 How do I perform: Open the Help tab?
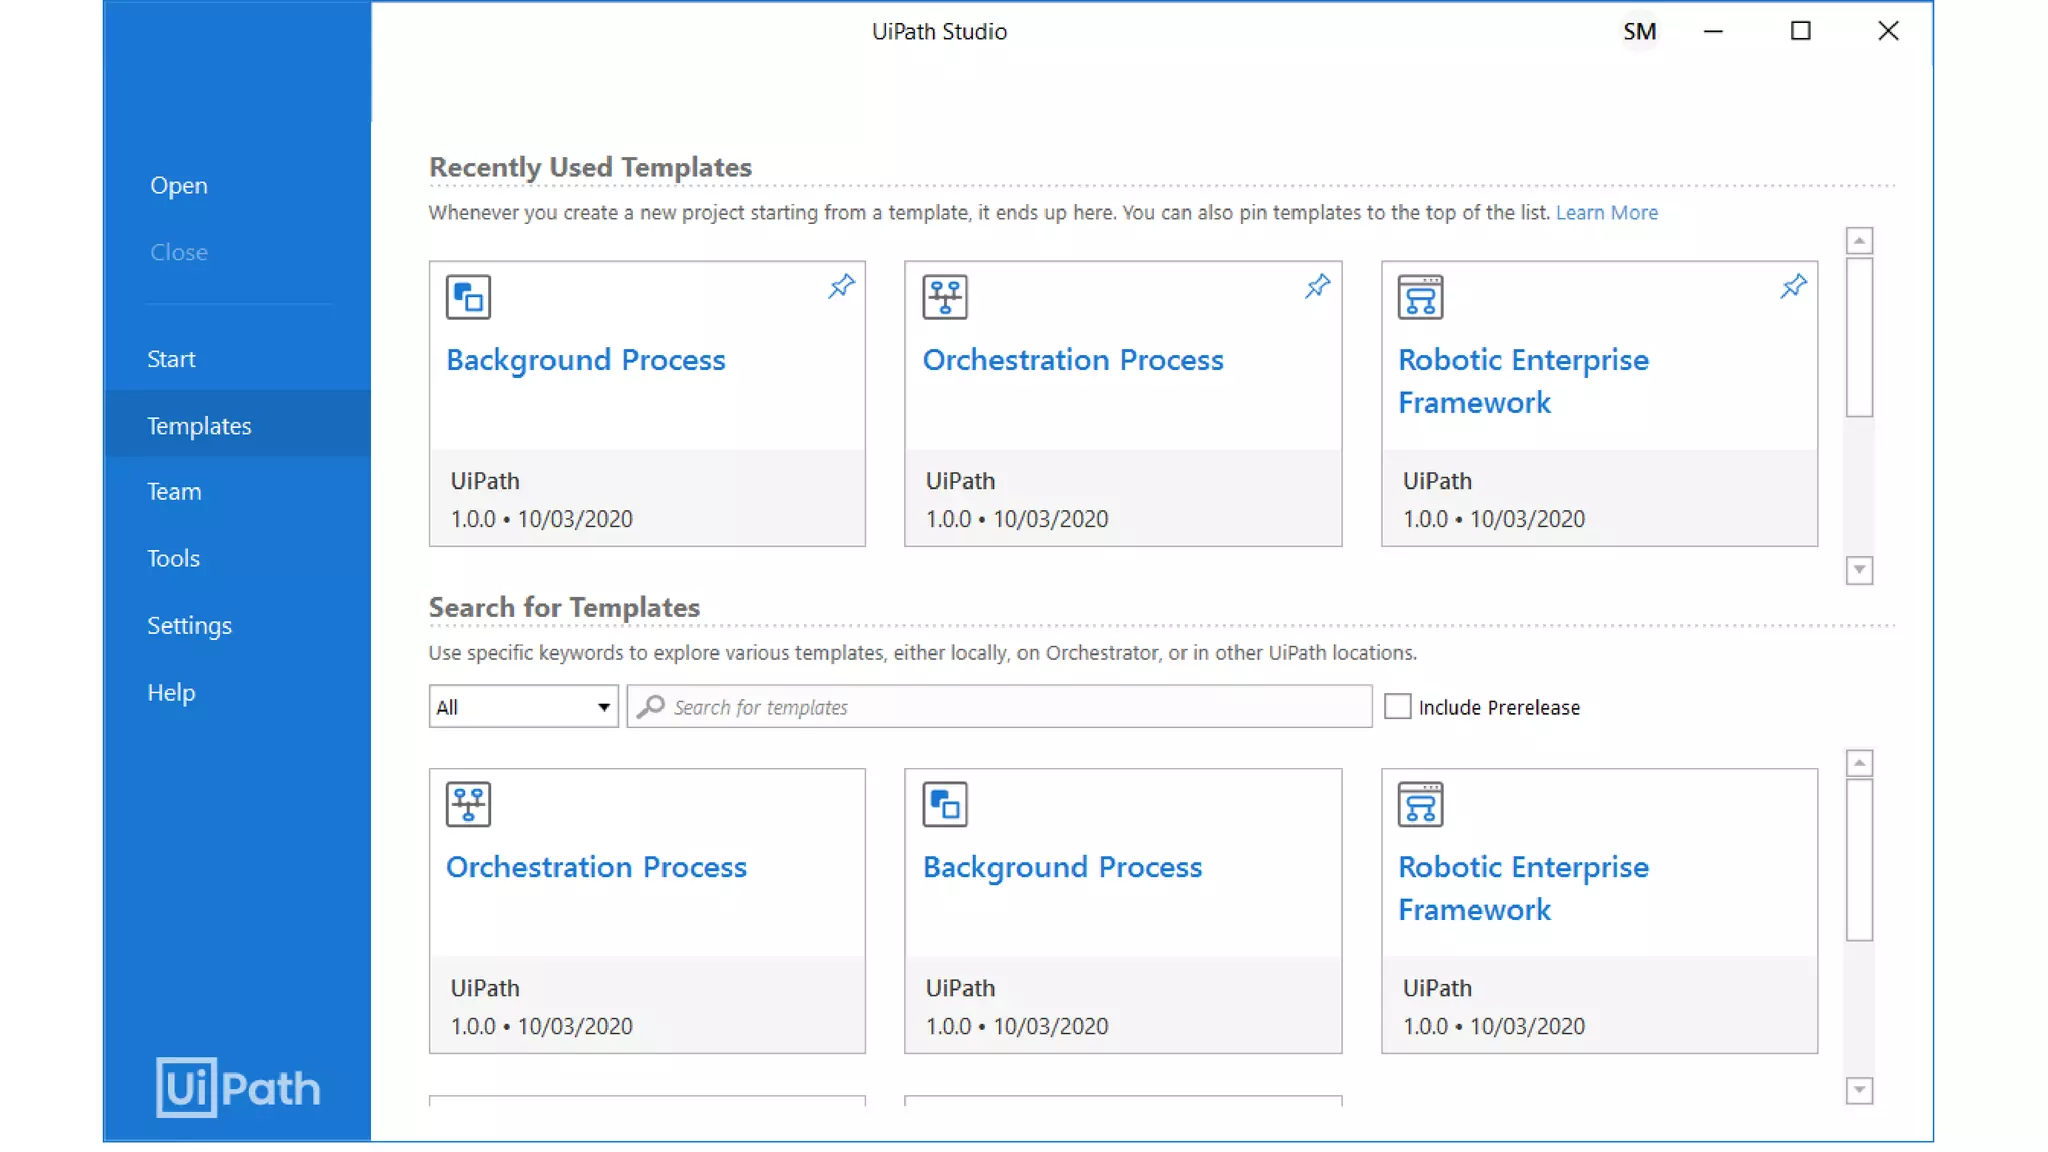[x=171, y=692]
